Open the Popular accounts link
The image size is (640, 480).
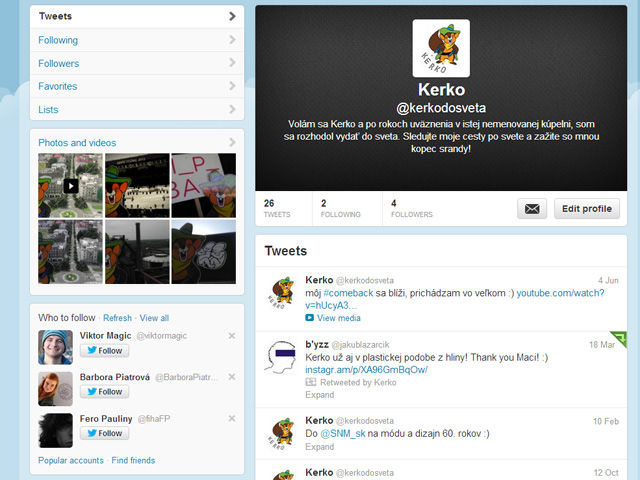pos(71,460)
